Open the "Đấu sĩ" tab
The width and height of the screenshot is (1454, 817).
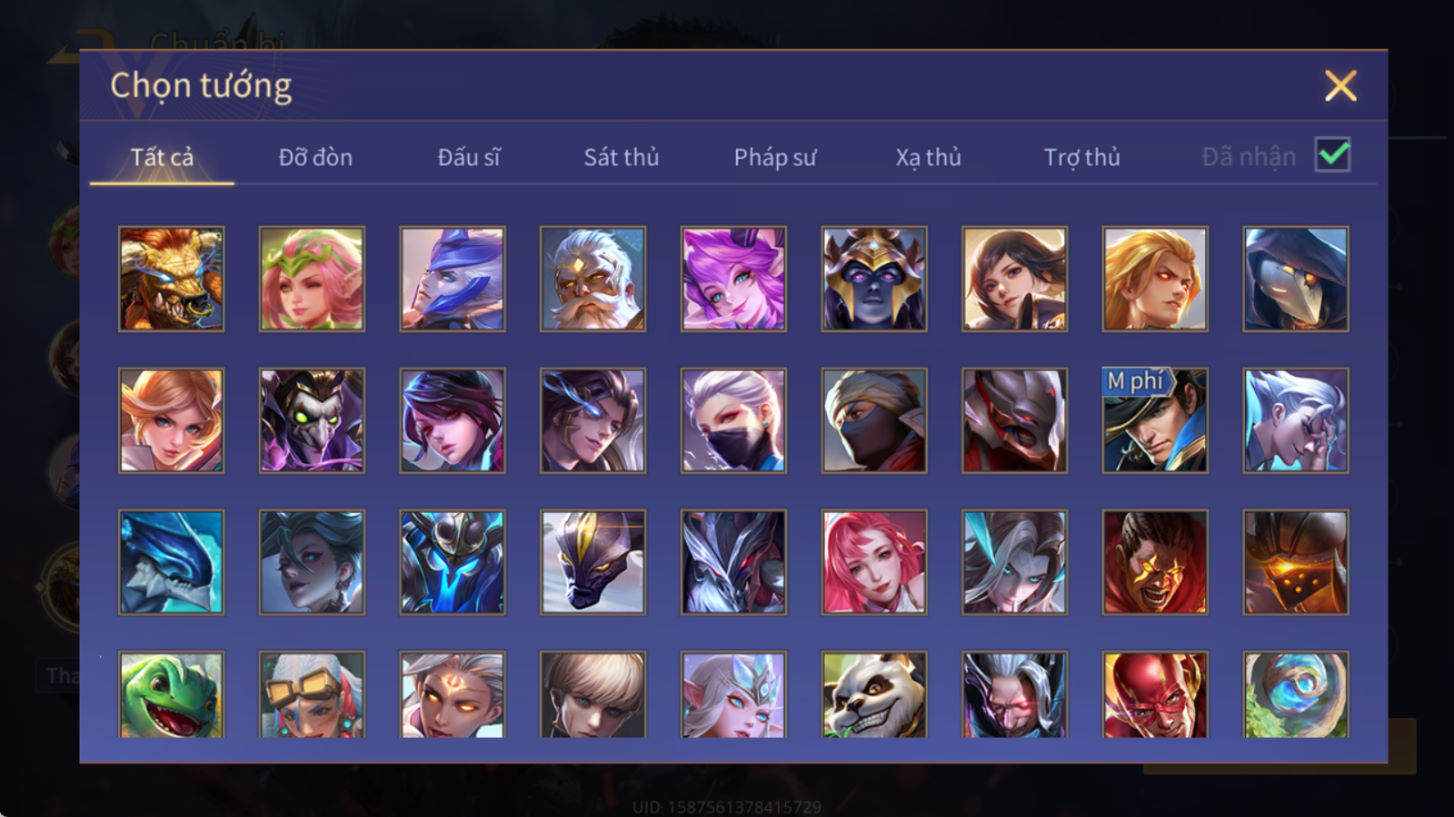click(x=469, y=157)
